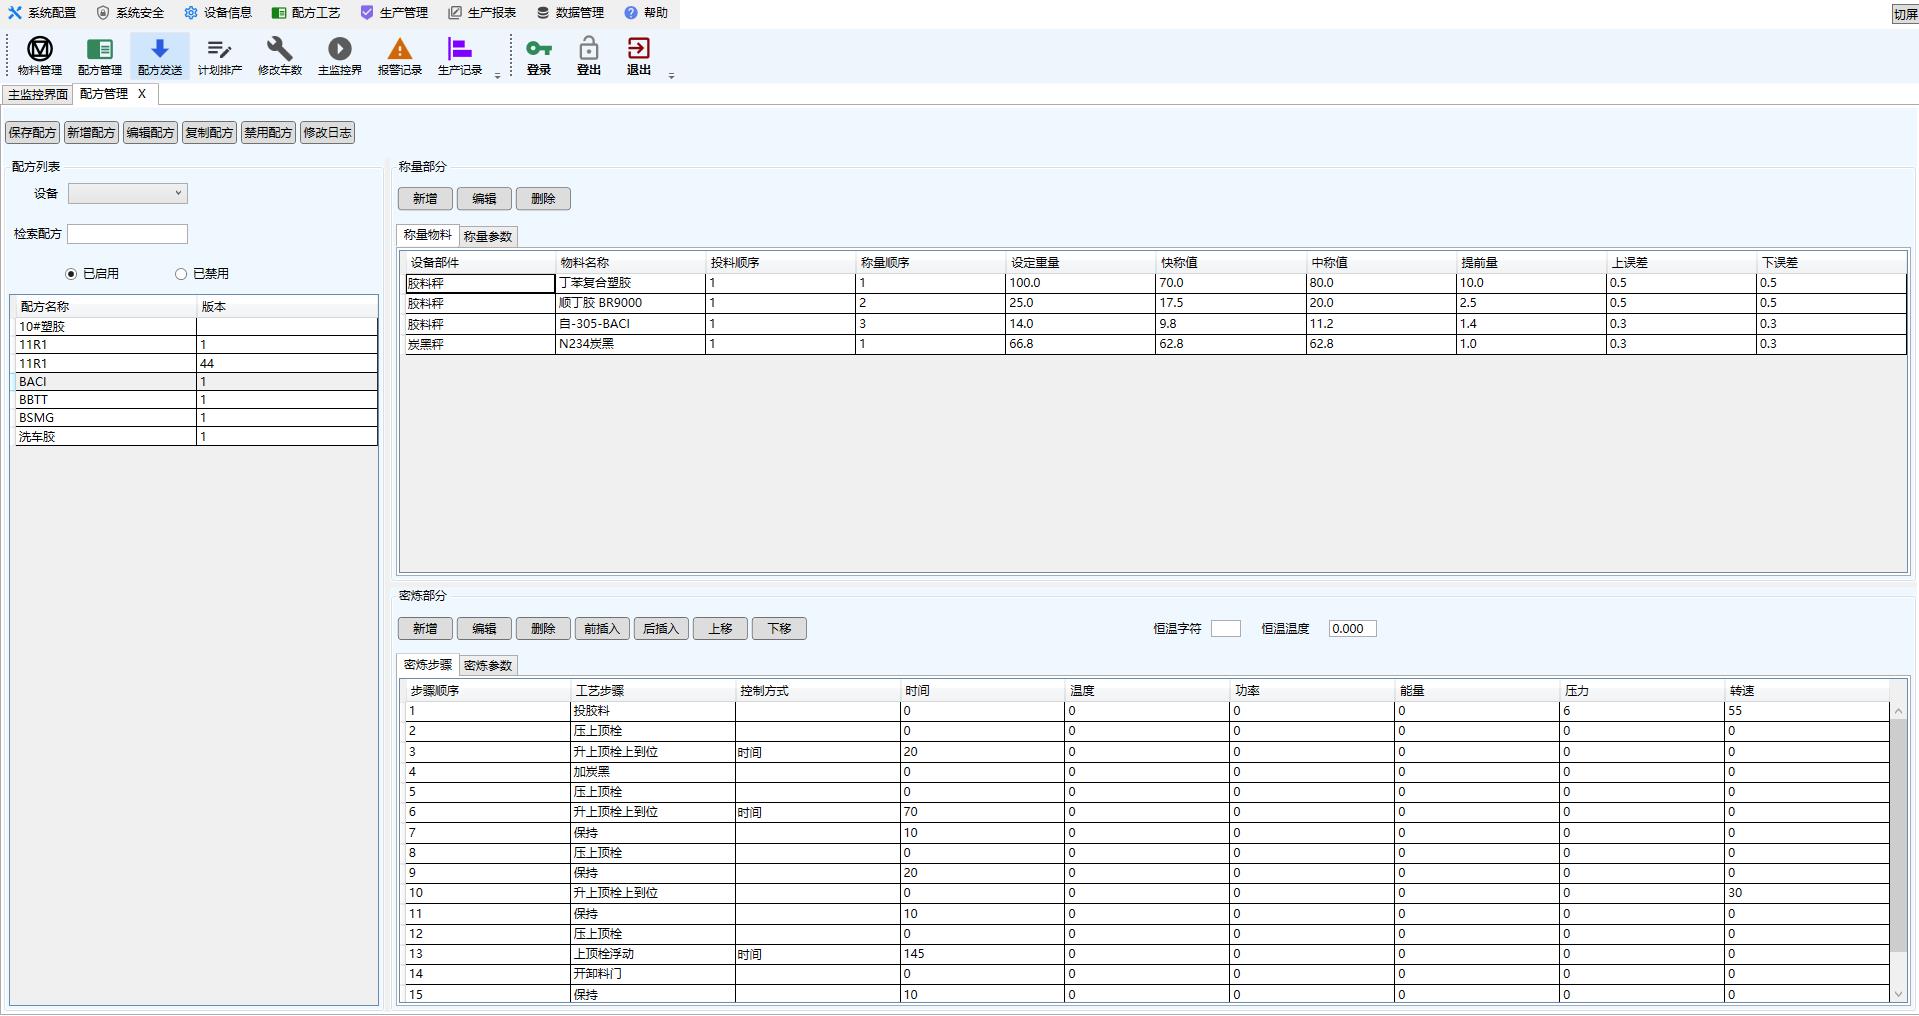Click scrollbar up arrow in mixing steps
This screenshot has width=1919, height=1016.
coord(1898,711)
